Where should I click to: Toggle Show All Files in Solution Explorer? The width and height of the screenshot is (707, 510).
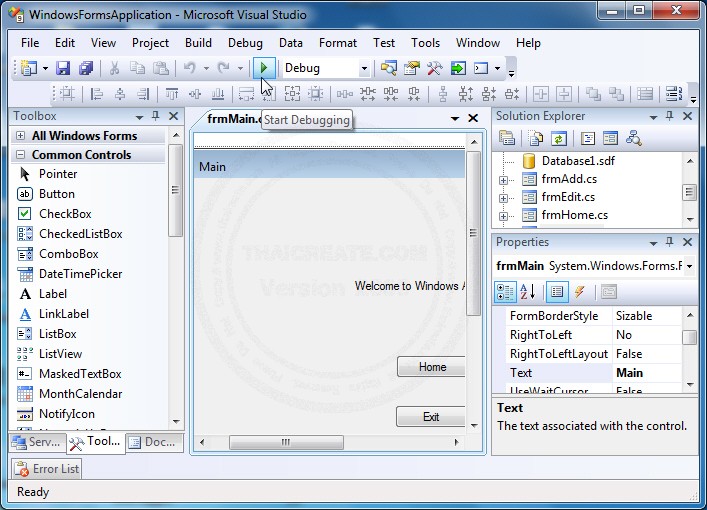tap(536, 138)
